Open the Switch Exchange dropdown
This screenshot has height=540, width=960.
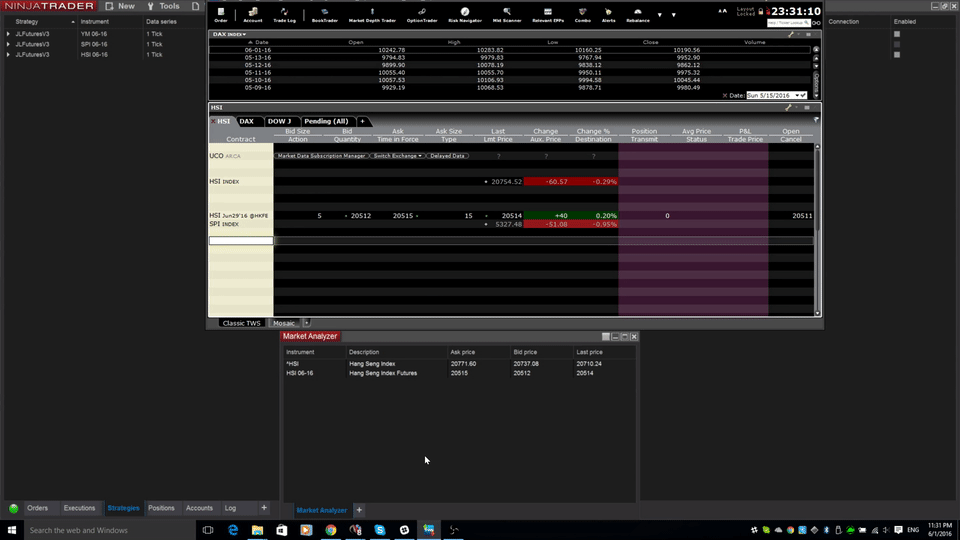pos(398,156)
